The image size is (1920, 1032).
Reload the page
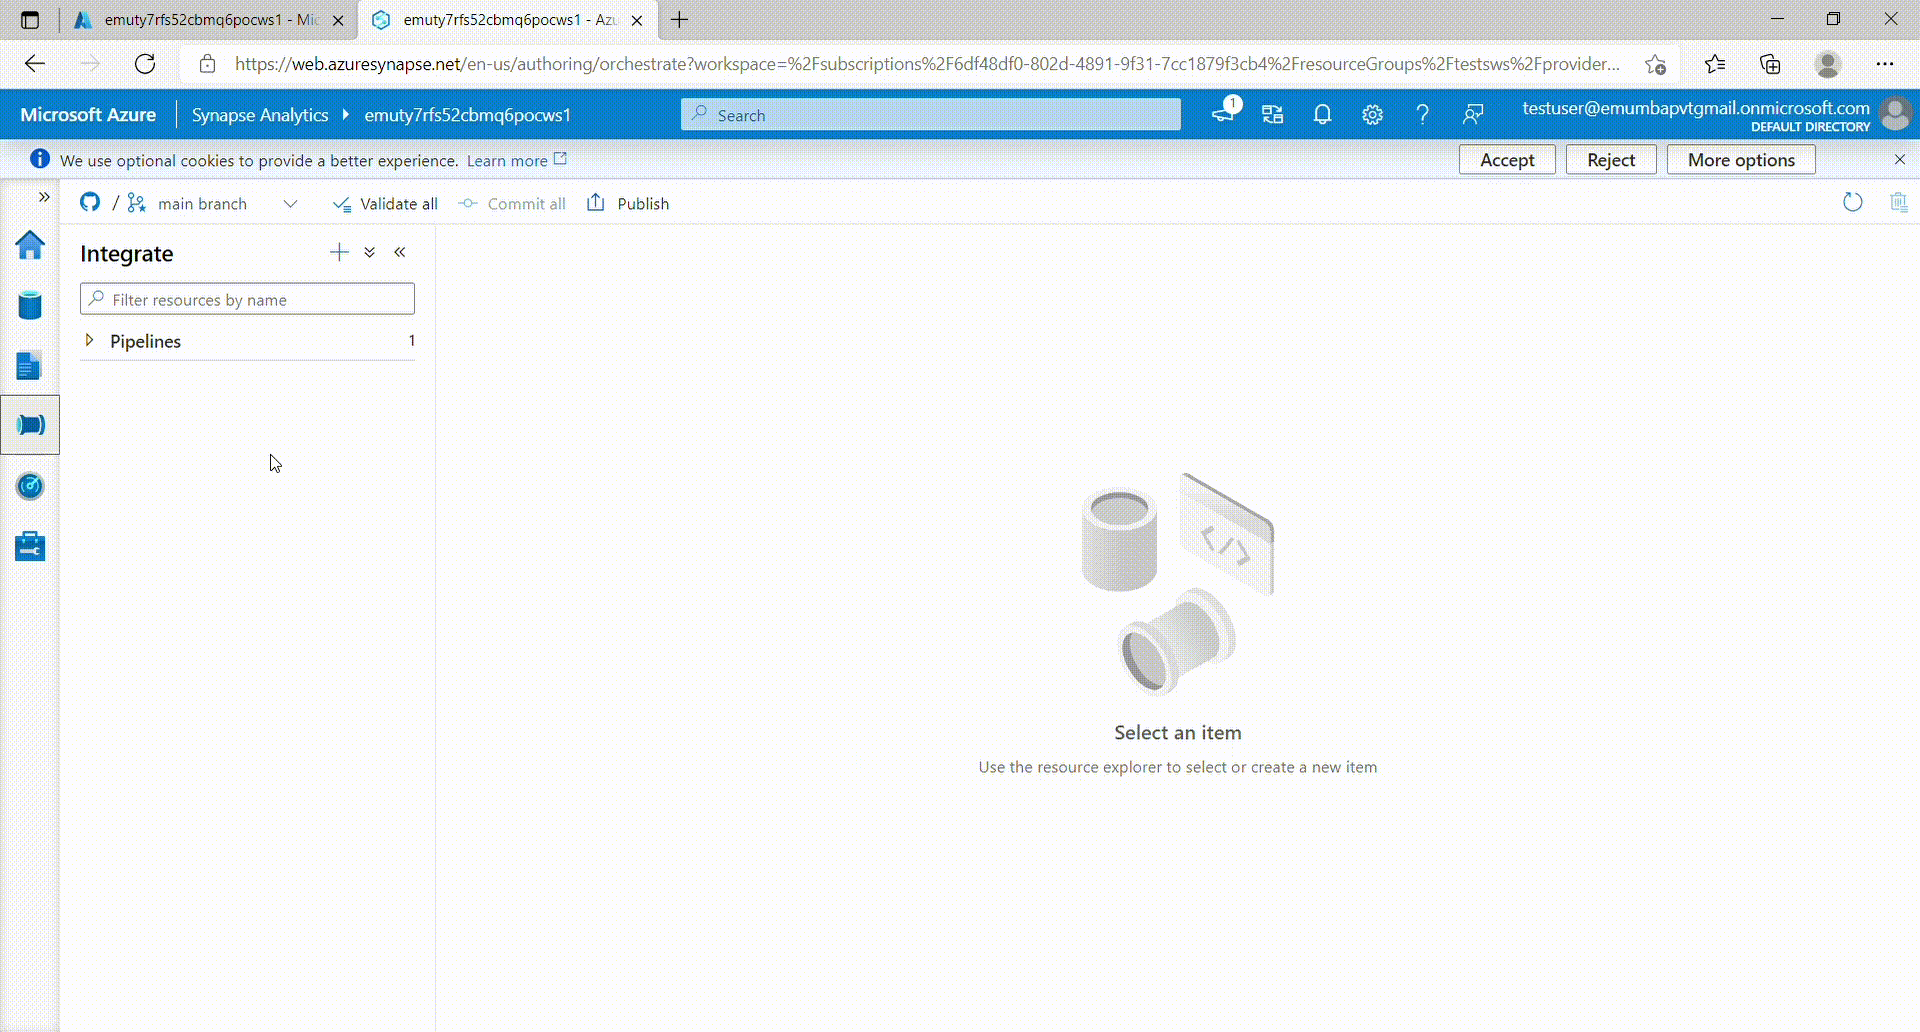click(x=145, y=64)
